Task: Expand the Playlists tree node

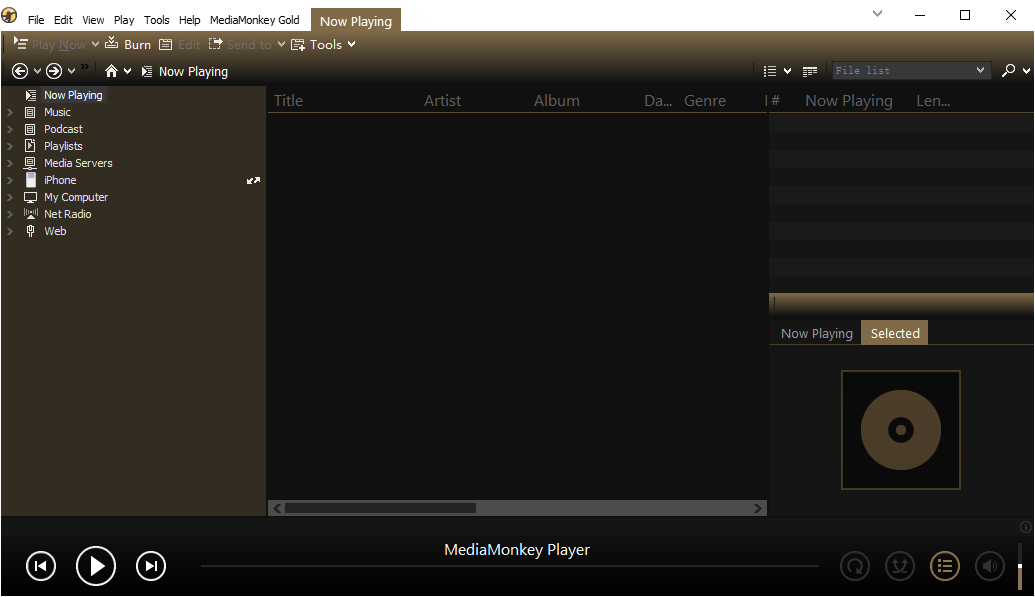Action: point(10,146)
